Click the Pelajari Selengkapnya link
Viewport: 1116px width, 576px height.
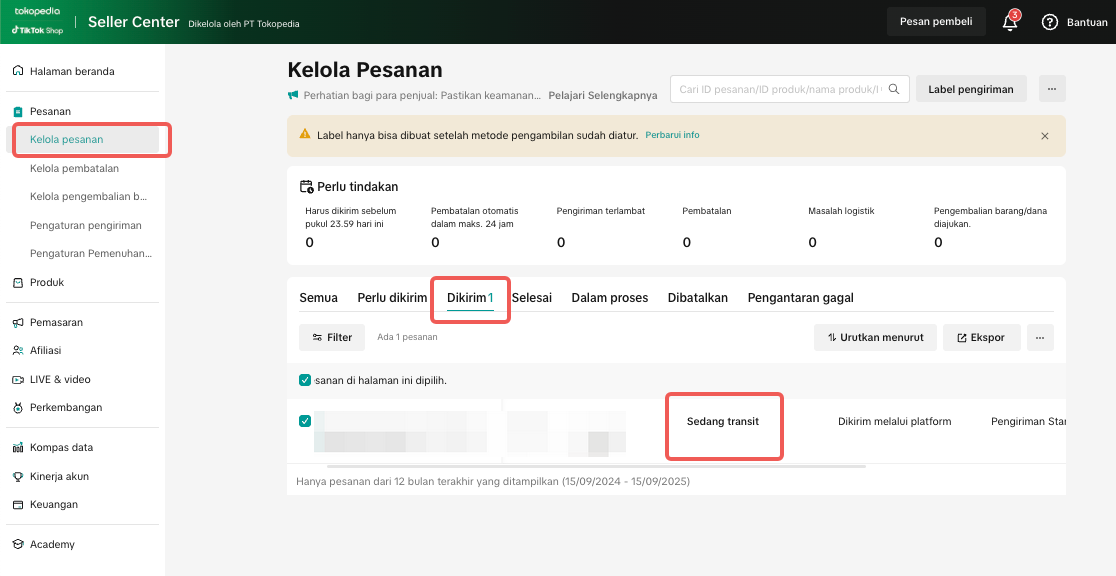tap(603, 95)
